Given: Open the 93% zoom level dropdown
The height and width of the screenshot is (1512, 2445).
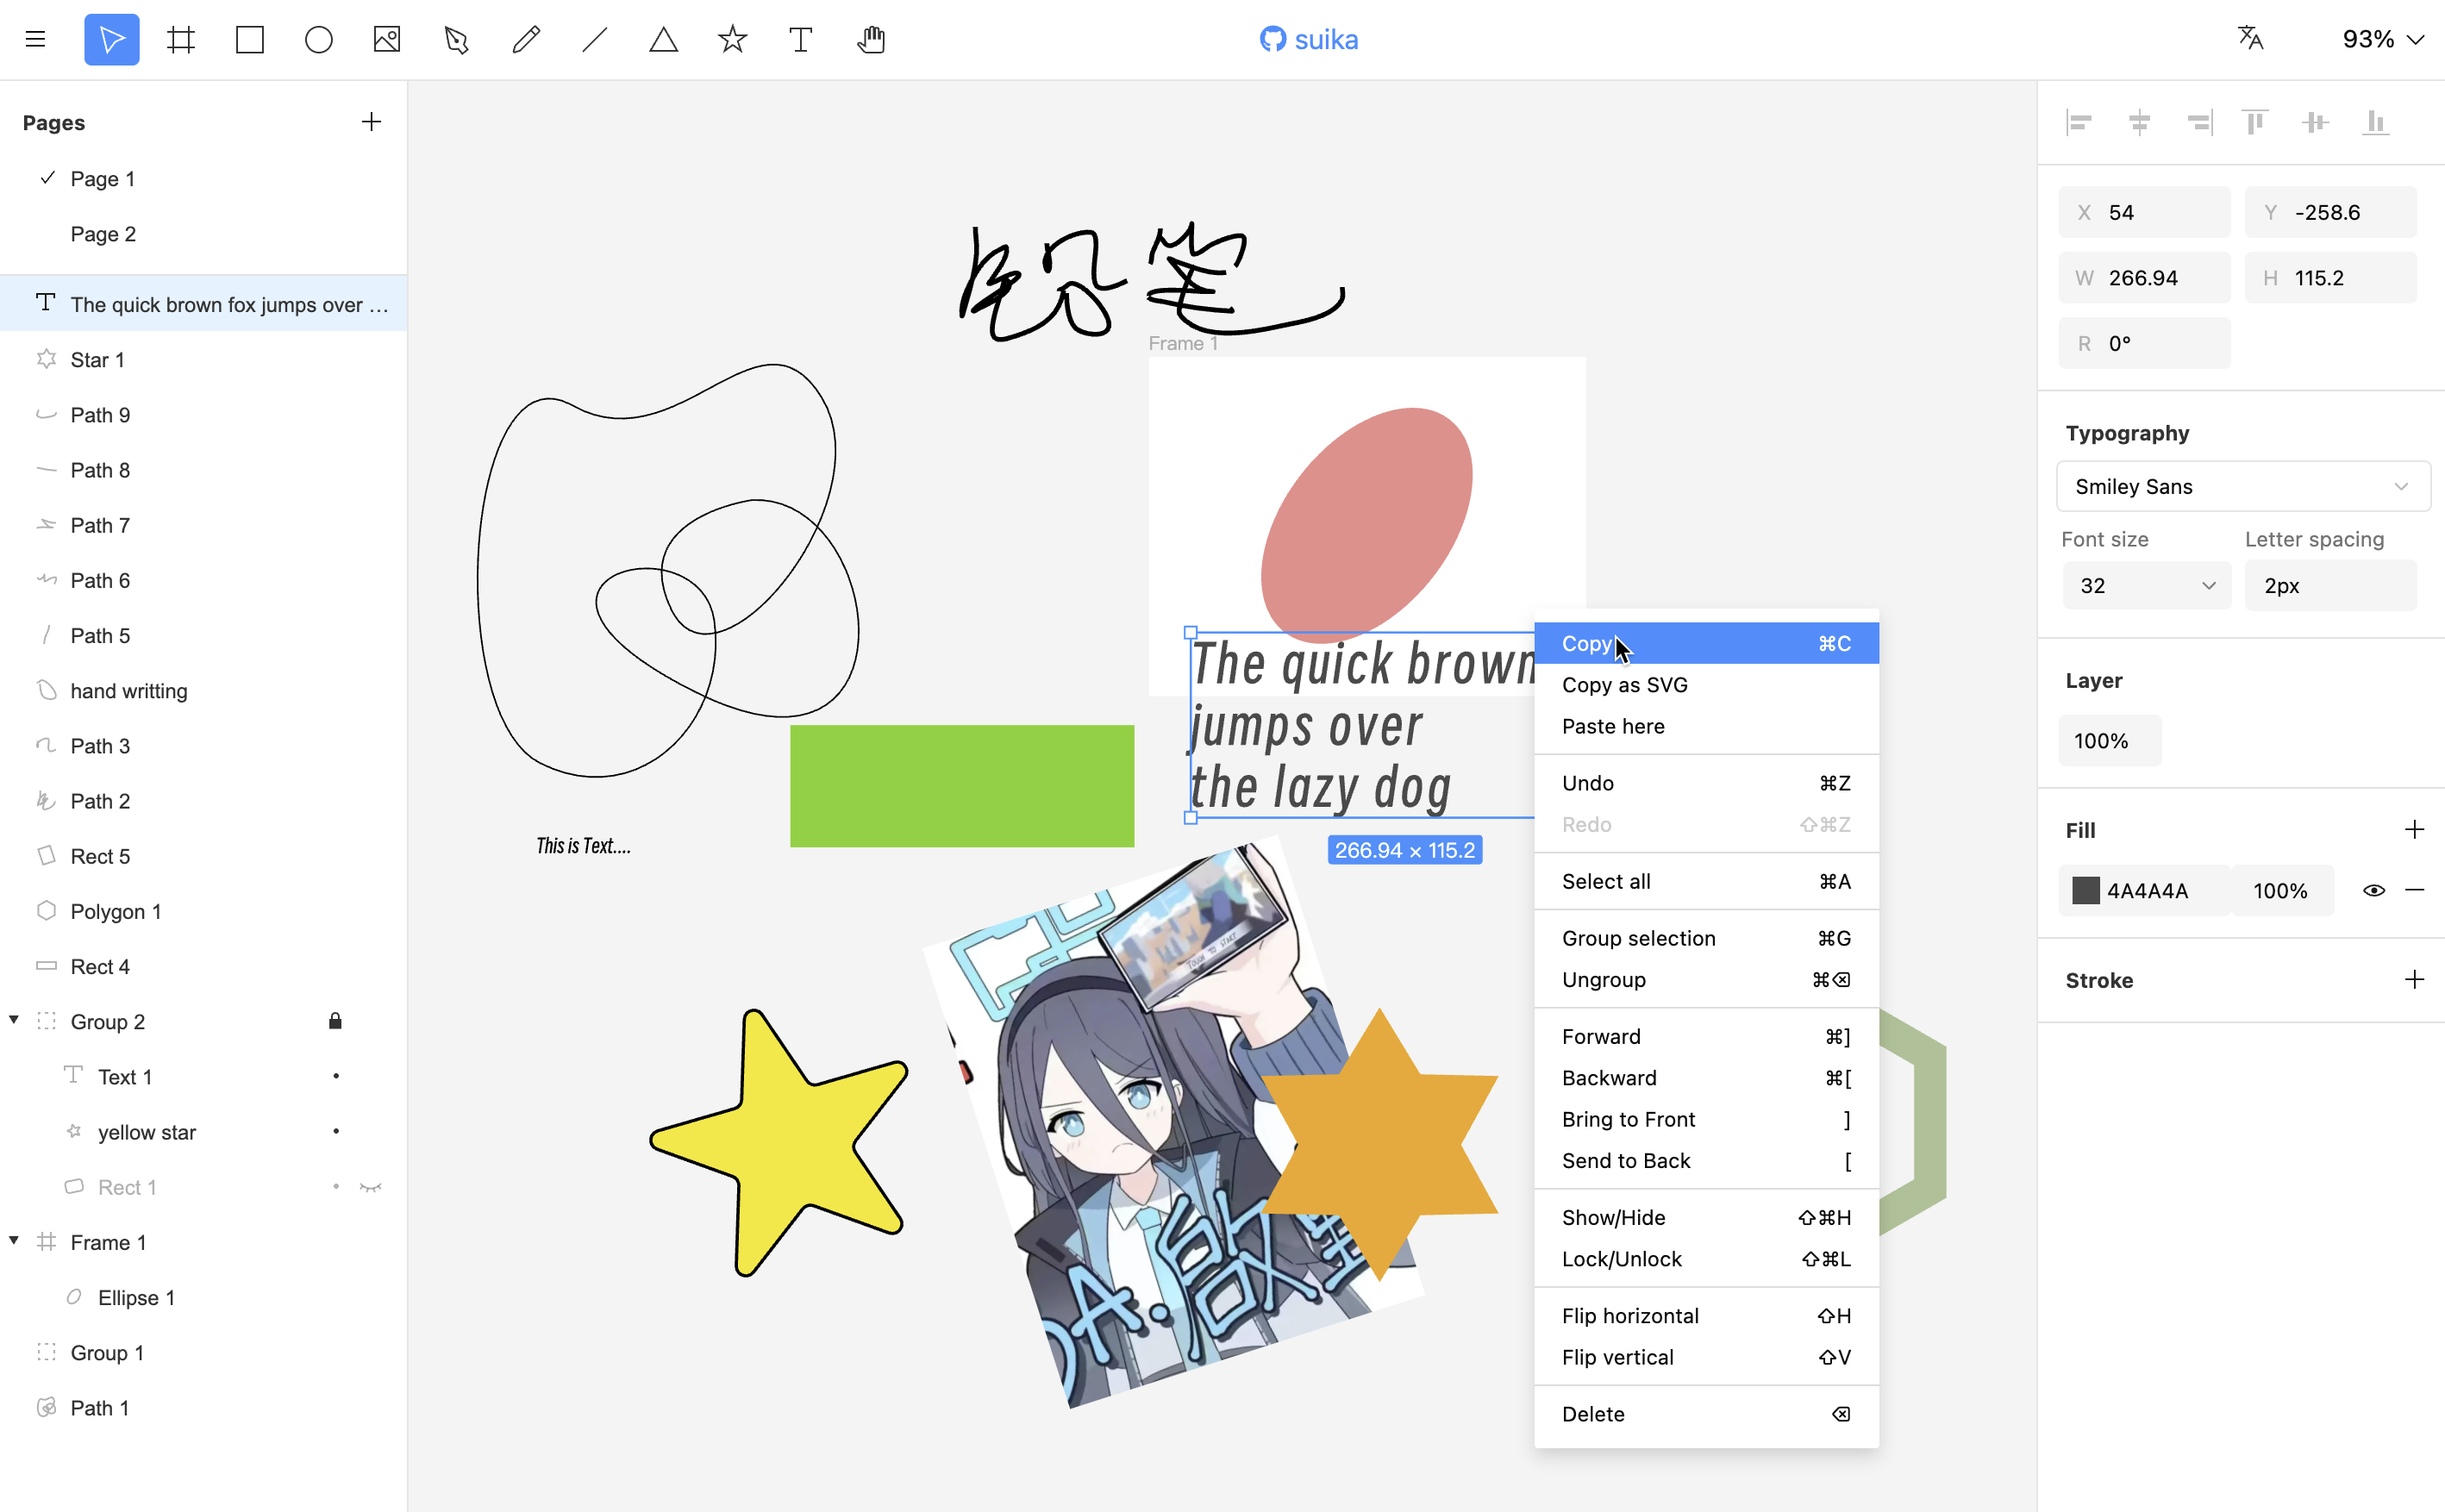Looking at the screenshot, I should (x=2383, y=39).
